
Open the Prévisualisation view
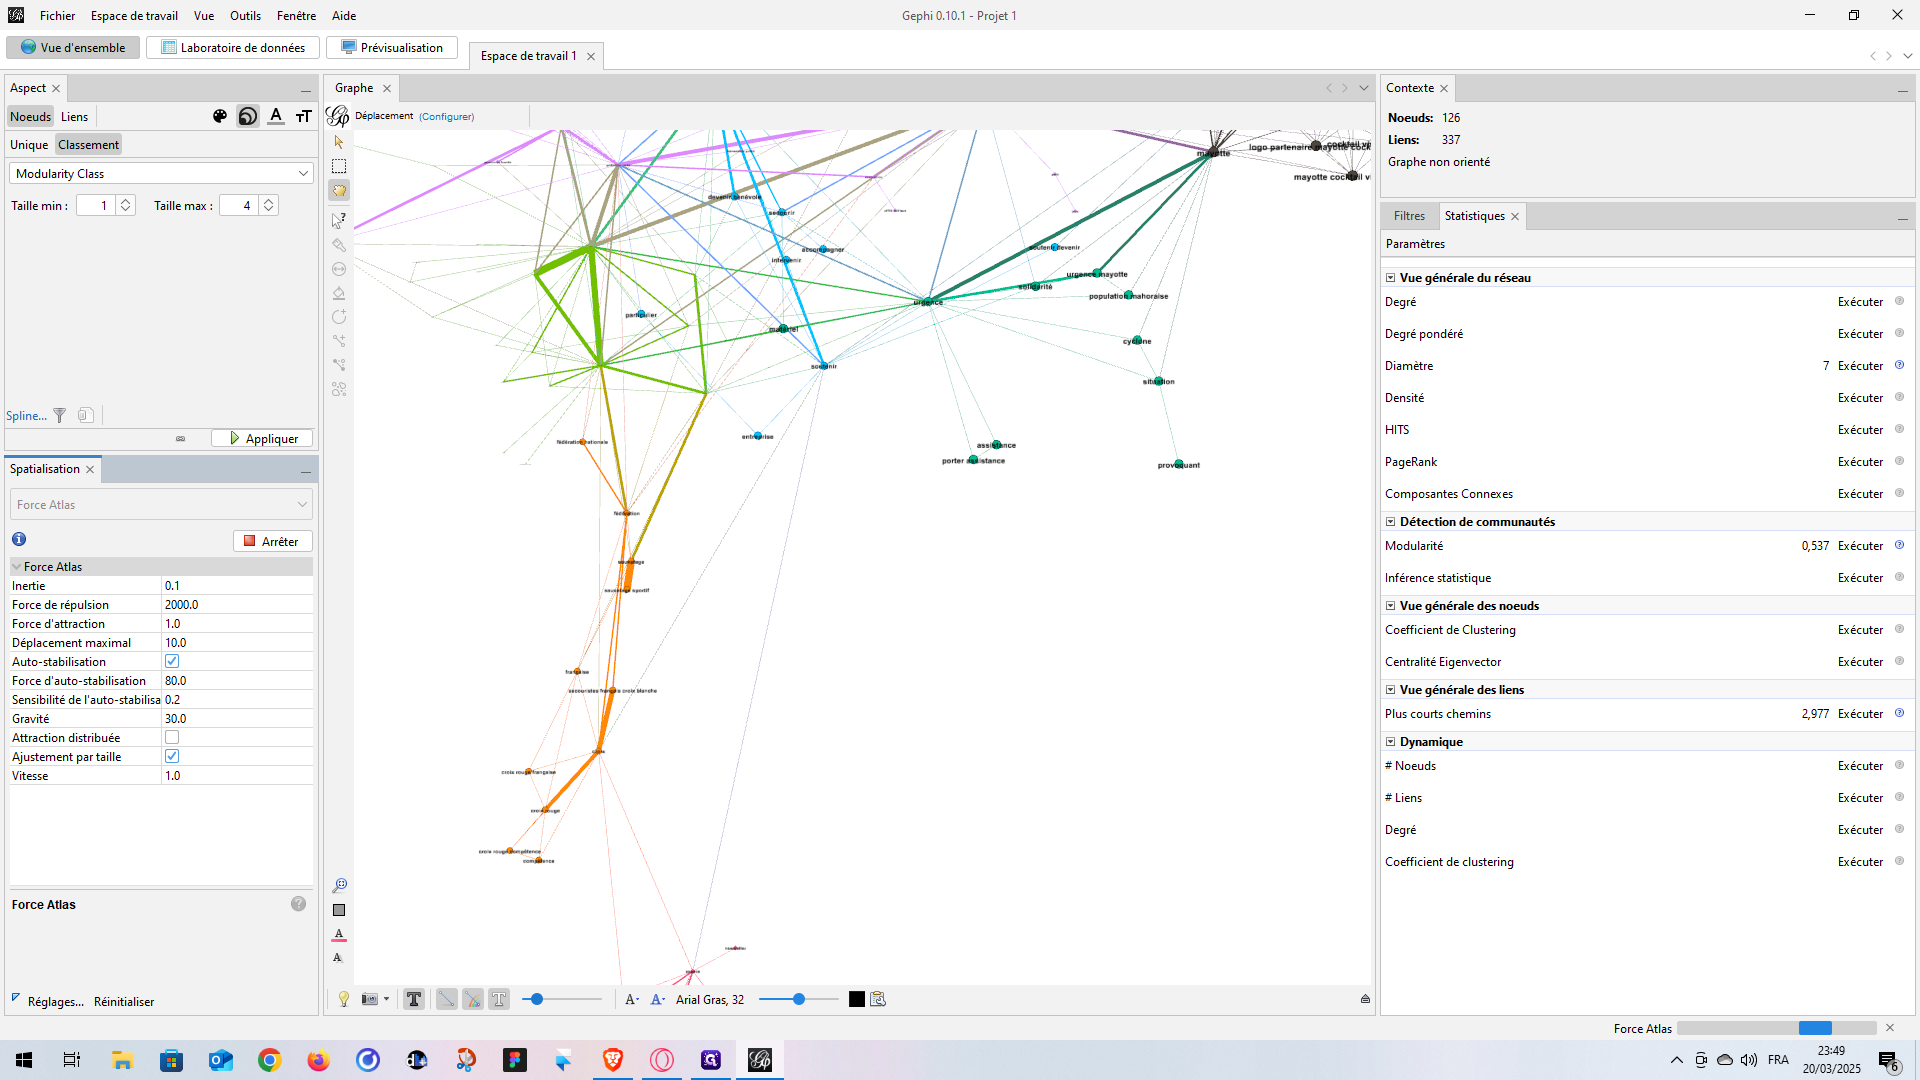[x=392, y=47]
